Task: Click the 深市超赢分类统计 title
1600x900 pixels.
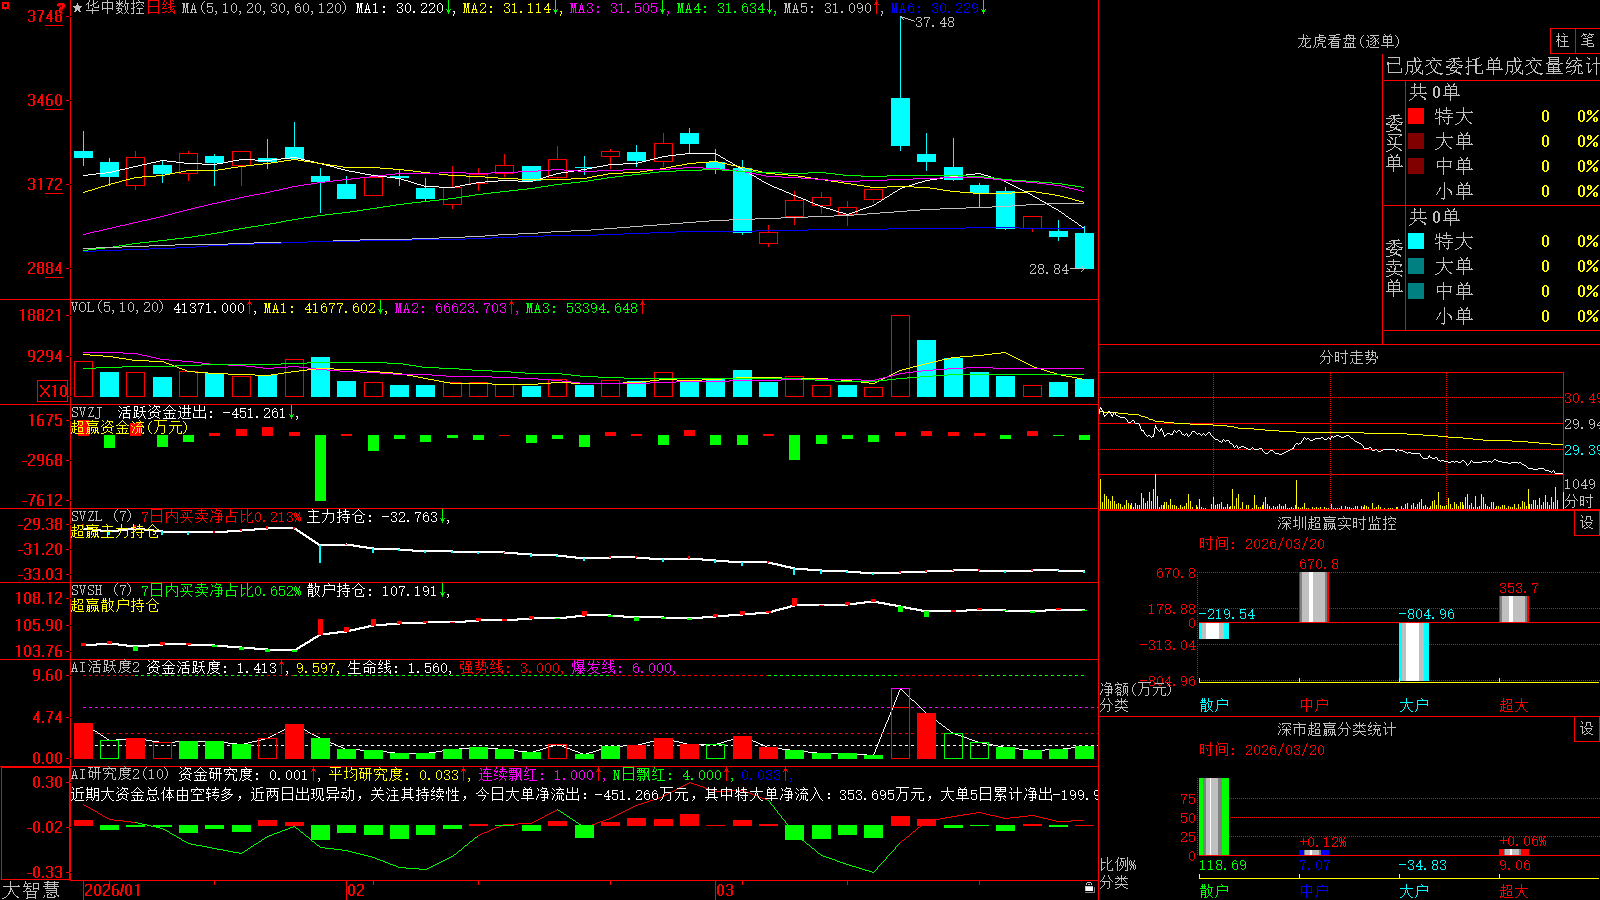Action: pyautogui.click(x=1337, y=729)
